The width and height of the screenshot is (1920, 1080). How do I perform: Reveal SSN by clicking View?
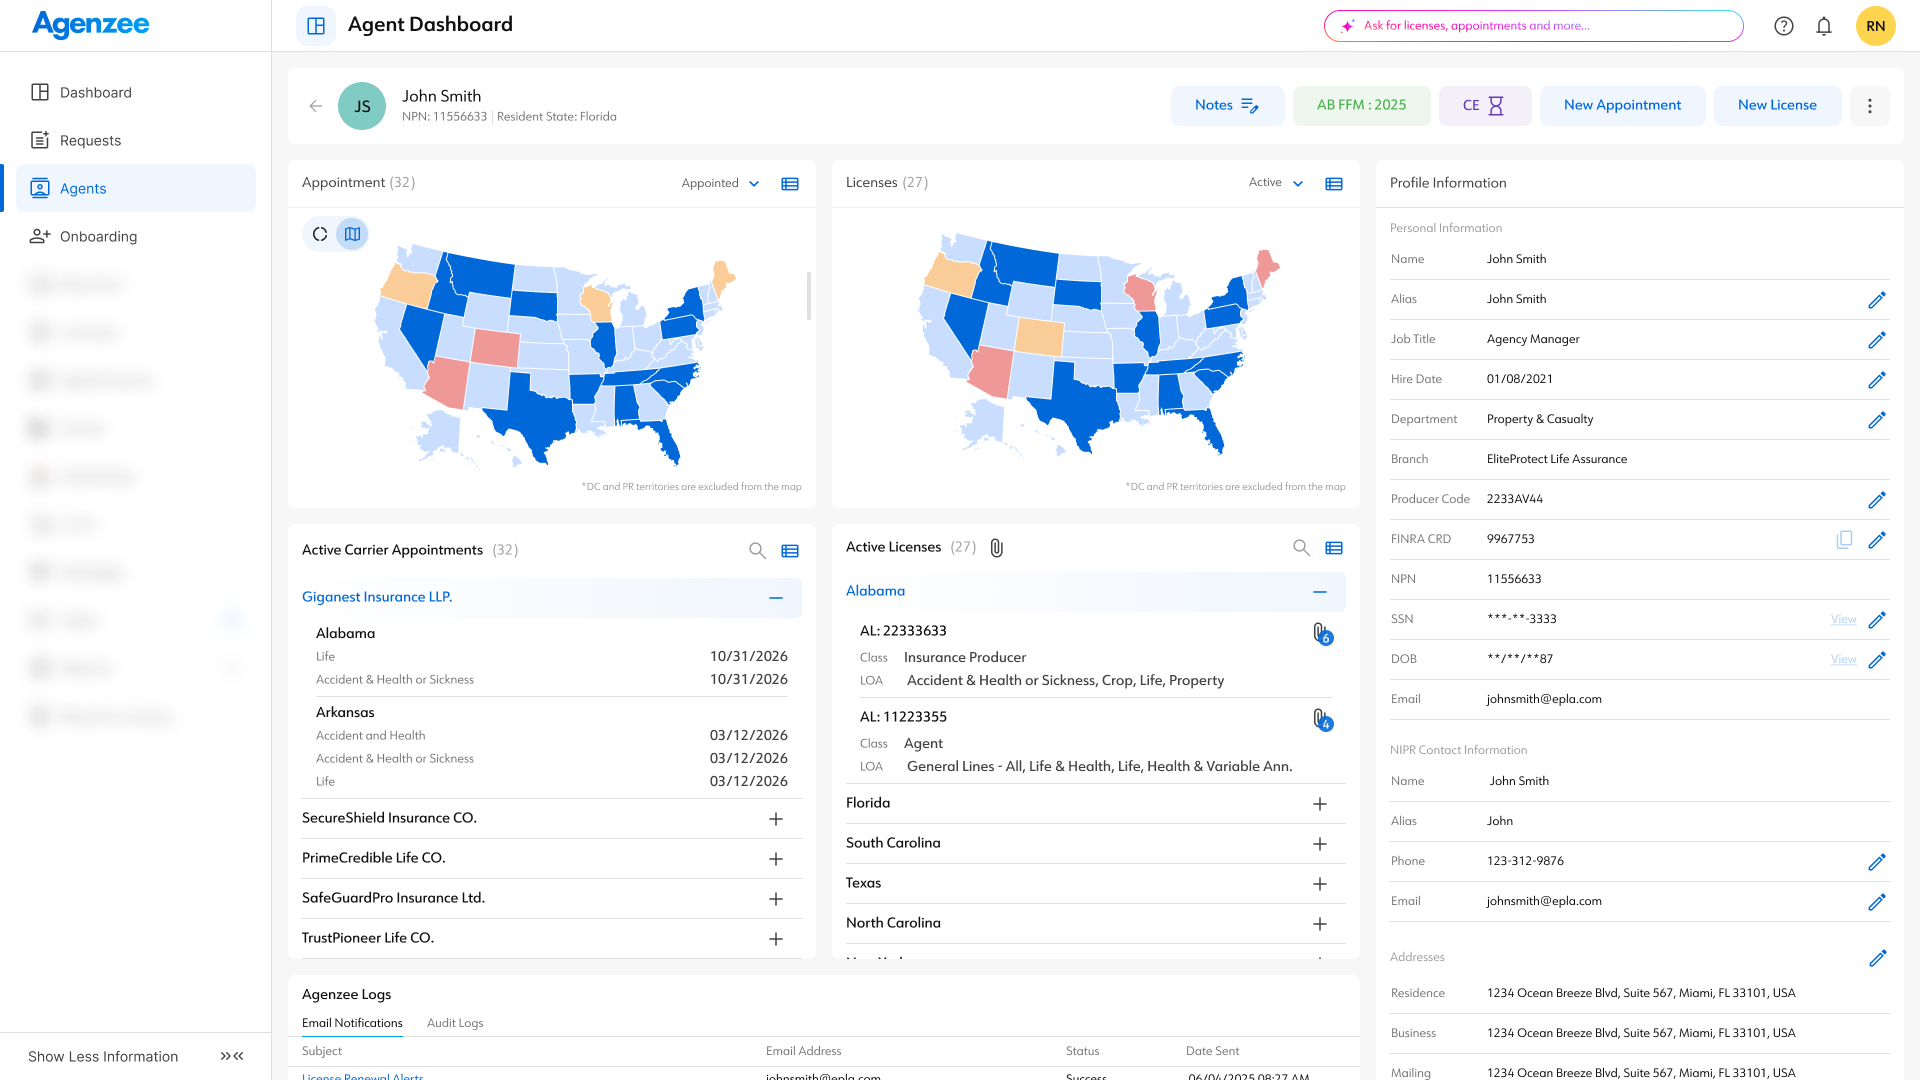pos(1843,619)
